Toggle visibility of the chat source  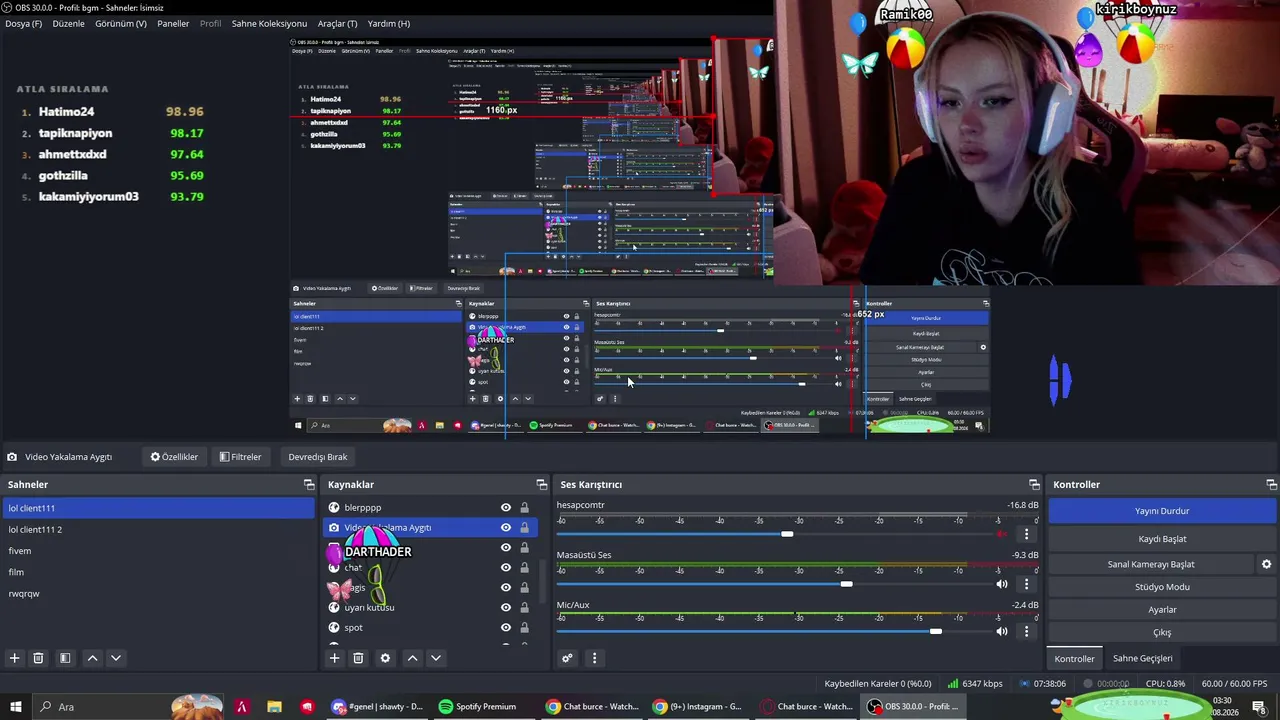(506, 568)
